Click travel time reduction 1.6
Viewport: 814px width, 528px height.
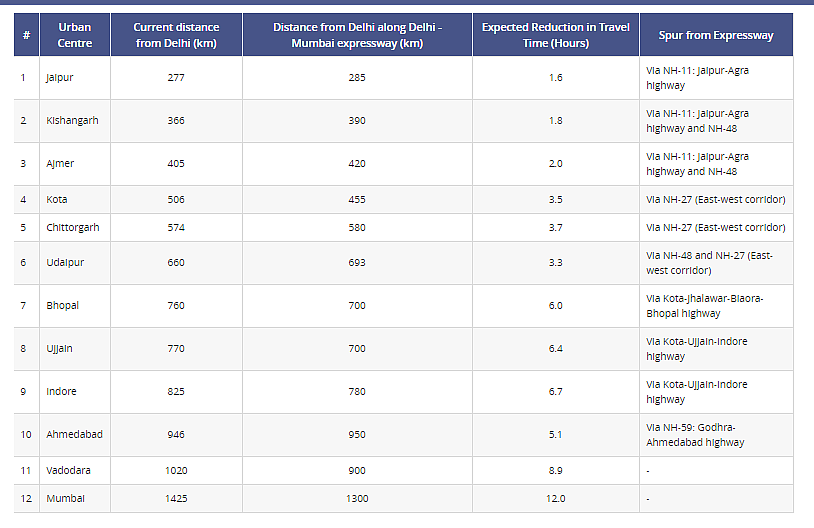pyautogui.click(x=555, y=77)
